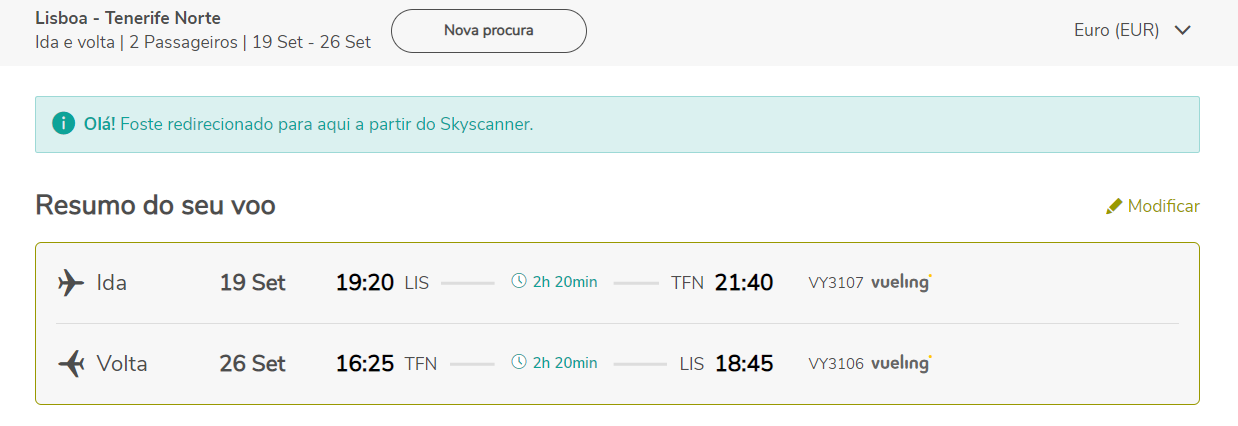Screen dimensions: 1238x426
Task: Click the Resumo do seu voo heading
Action: [x=155, y=205]
